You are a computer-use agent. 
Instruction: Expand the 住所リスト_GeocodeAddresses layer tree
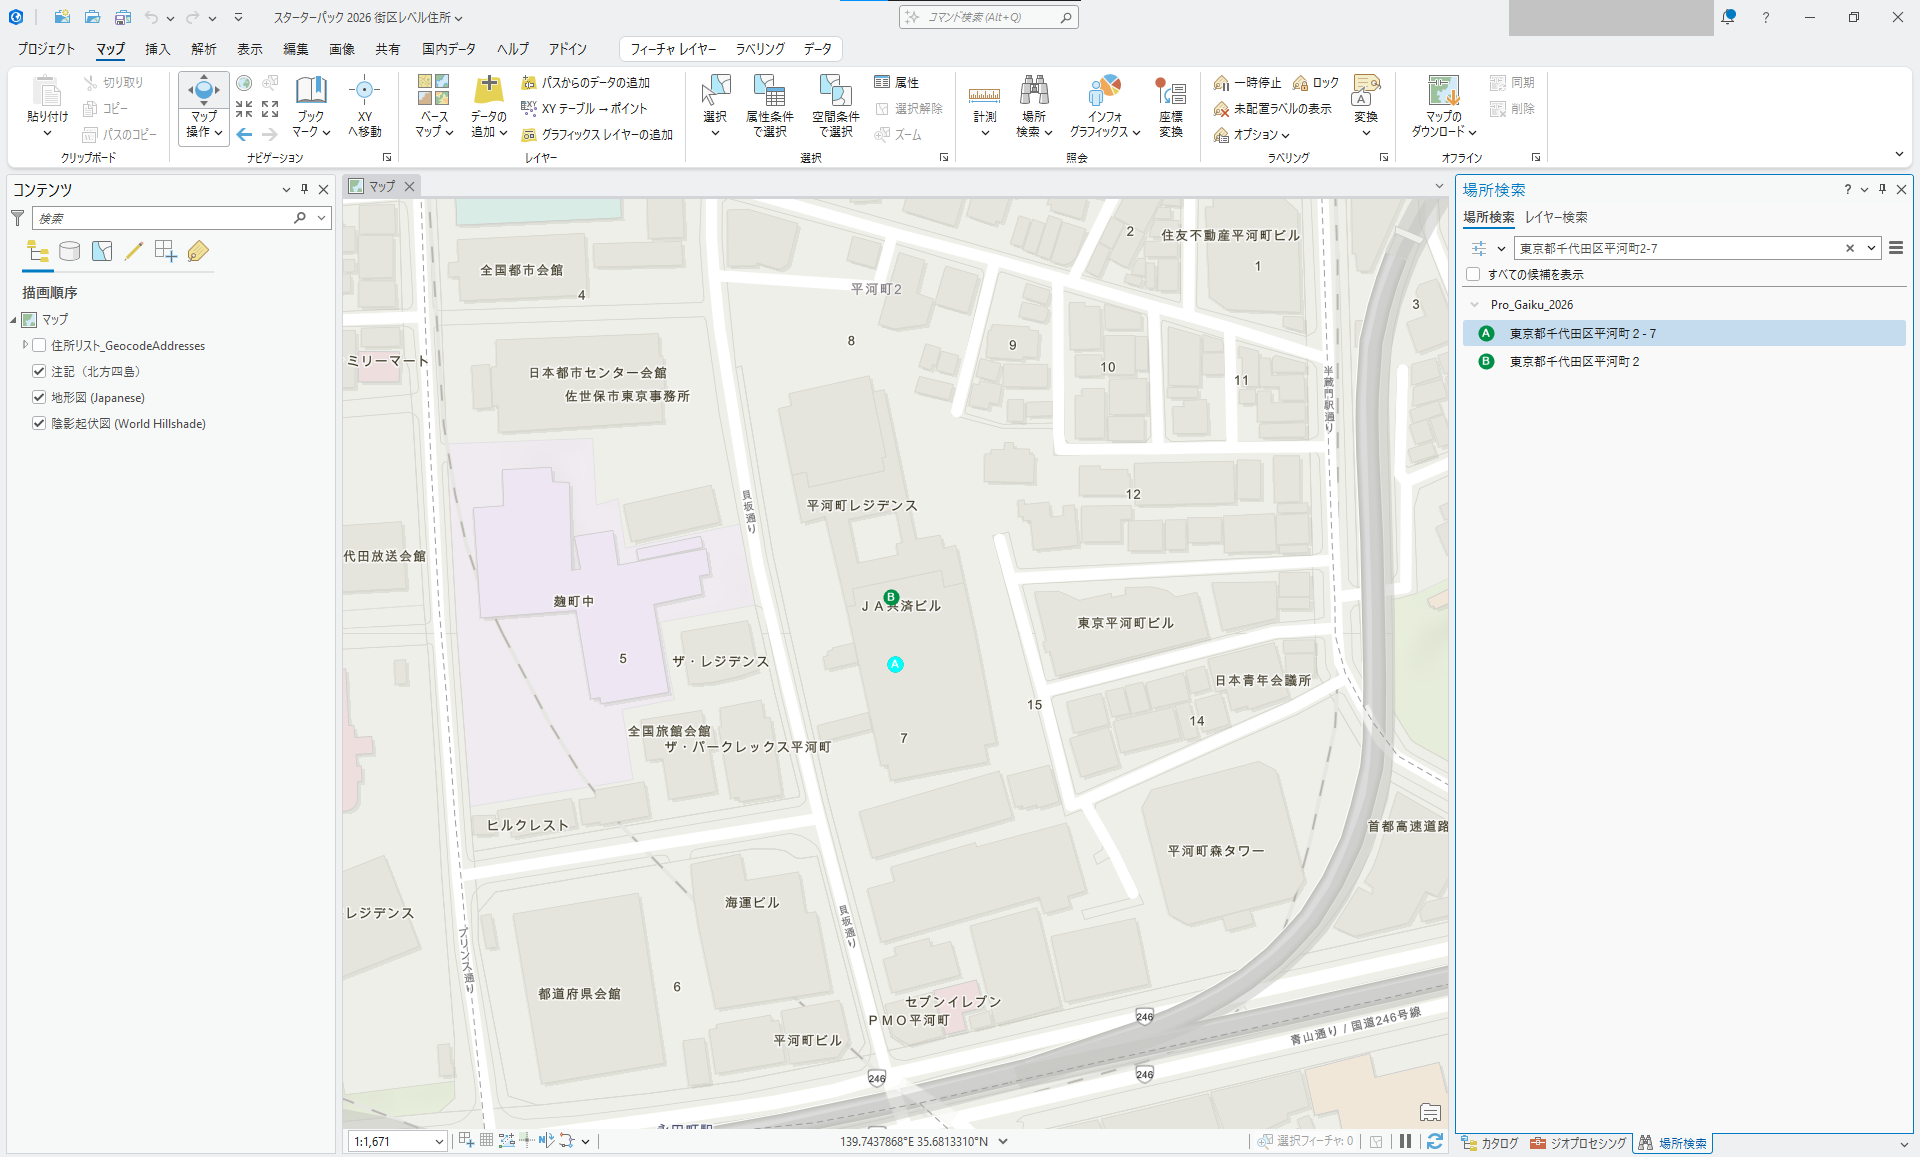(25, 345)
